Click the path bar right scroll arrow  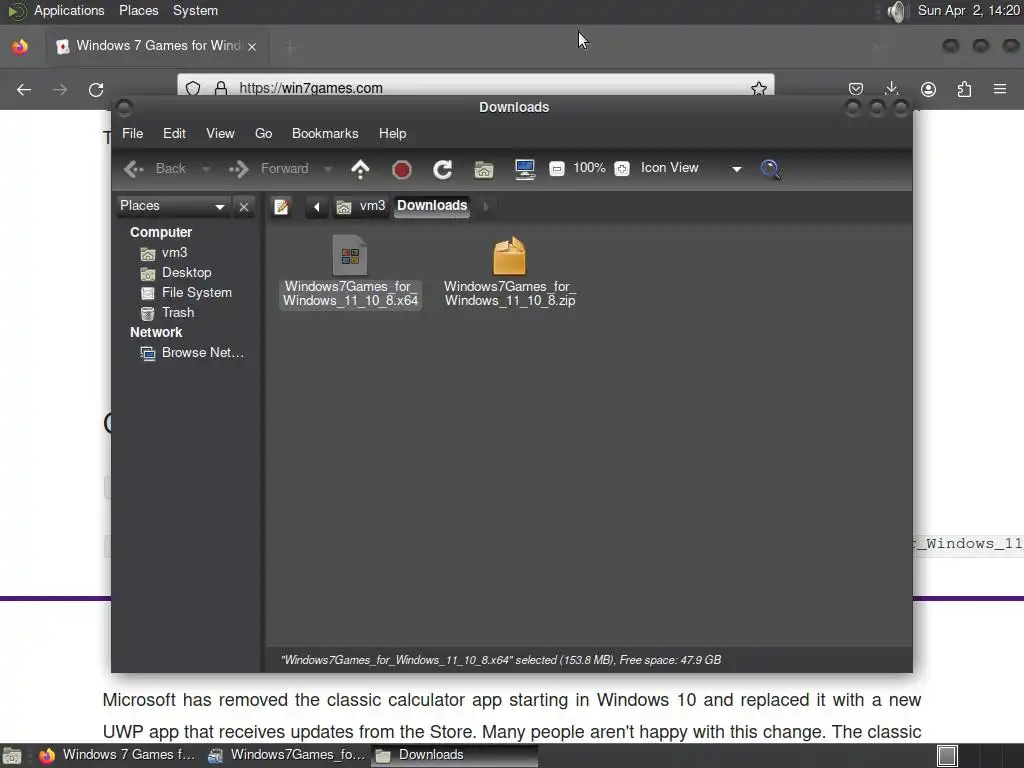pyautogui.click(x=485, y=207)
